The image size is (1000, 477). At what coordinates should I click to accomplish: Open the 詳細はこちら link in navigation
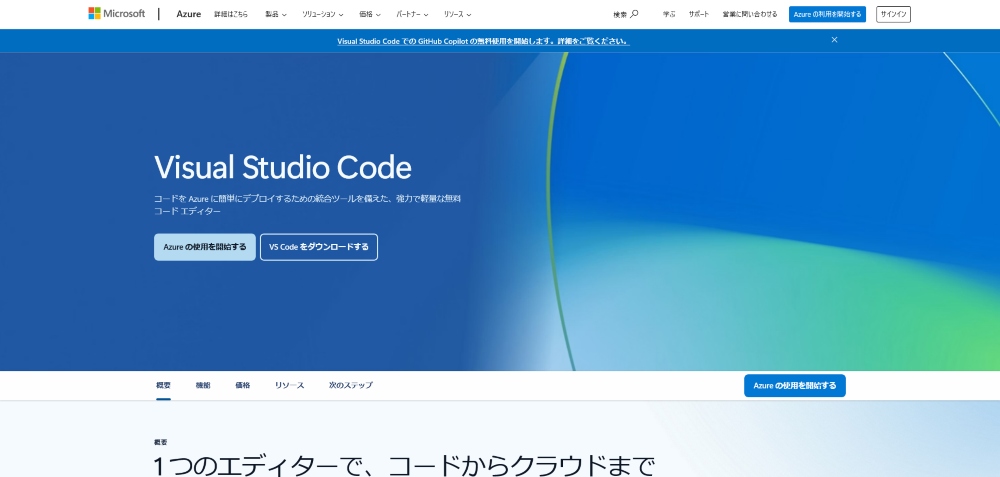tap(231, 14)
